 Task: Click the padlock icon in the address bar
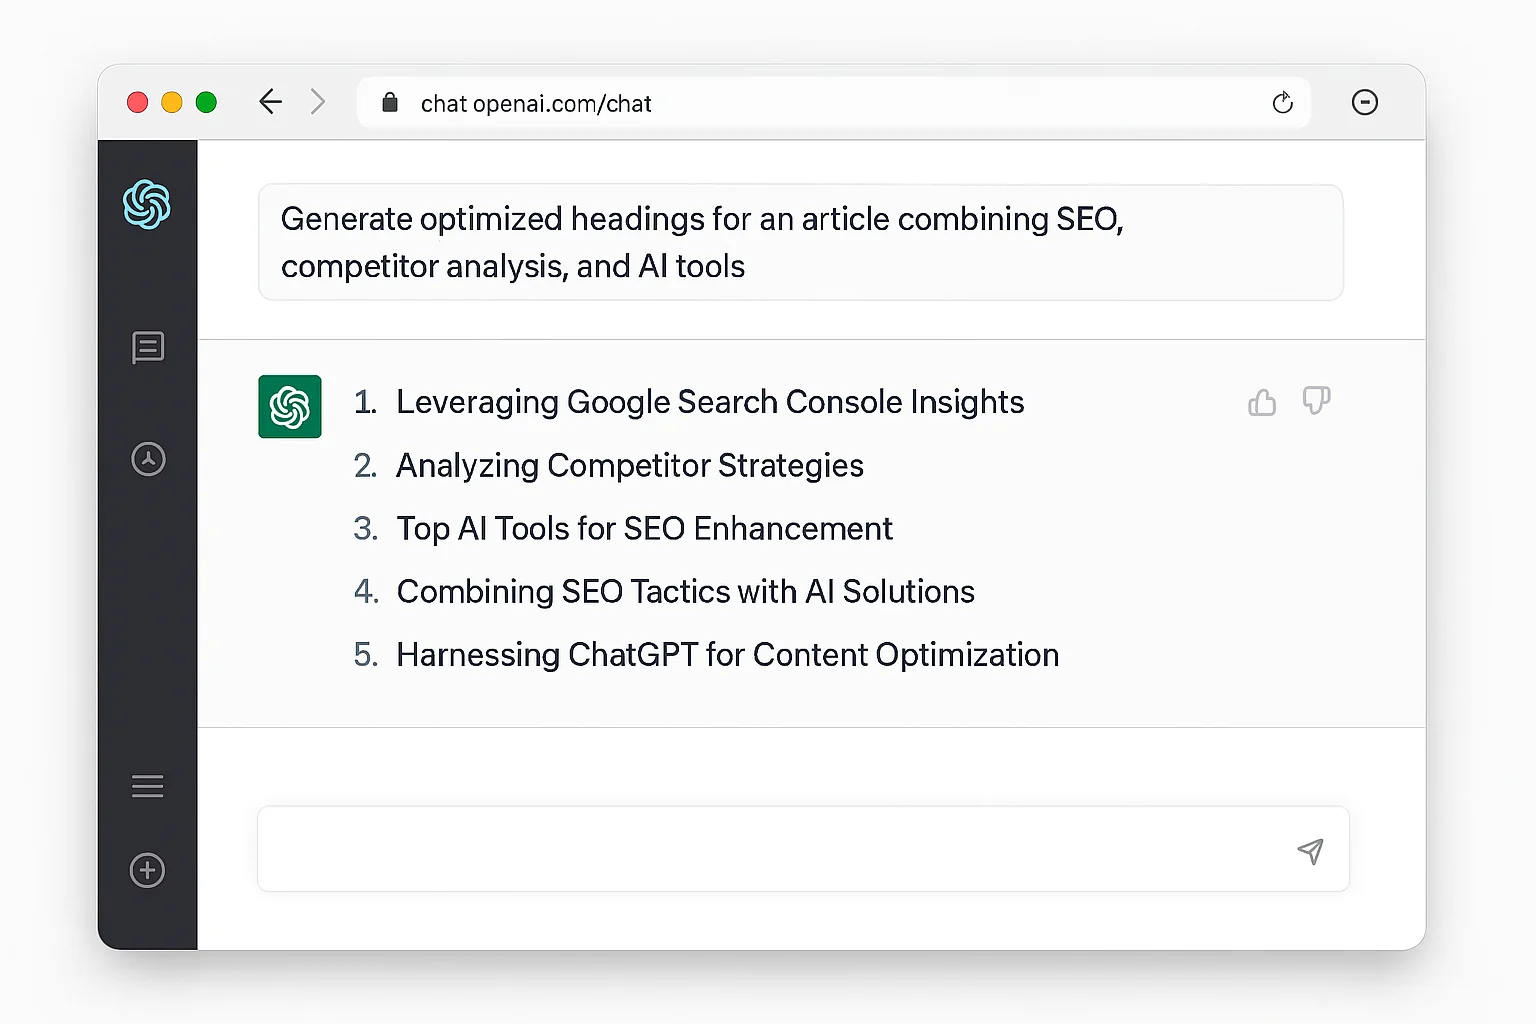389,102
